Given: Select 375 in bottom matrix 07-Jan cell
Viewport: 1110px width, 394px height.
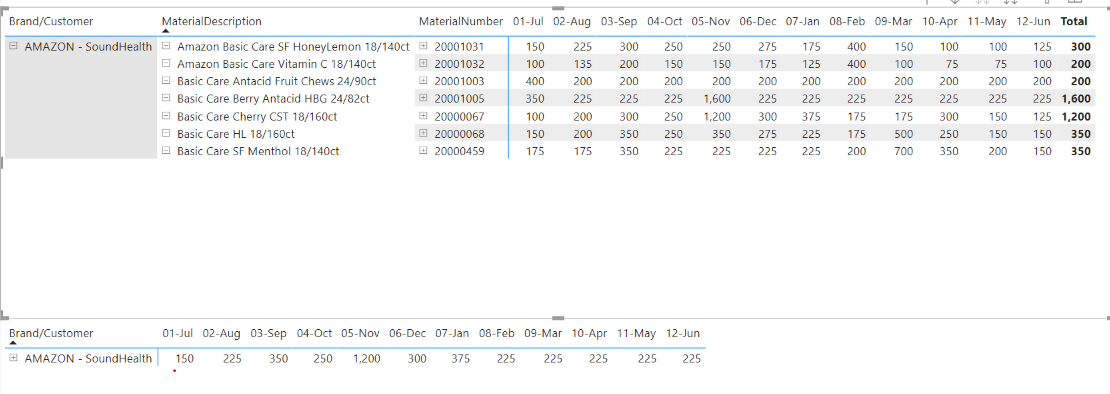Looking at the screenshot, I should point(460,359).
